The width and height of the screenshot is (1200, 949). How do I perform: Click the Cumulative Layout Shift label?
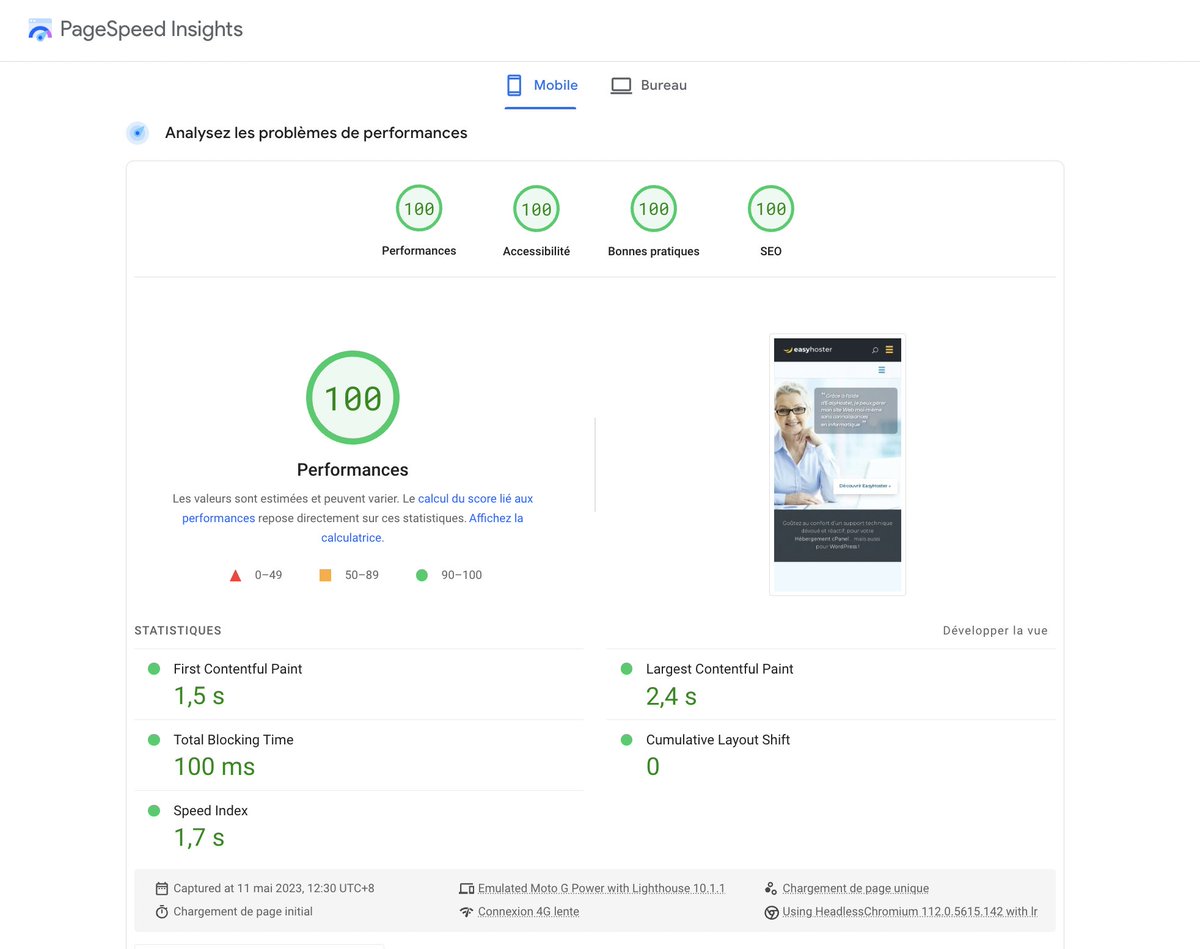[x=718, y=740]
